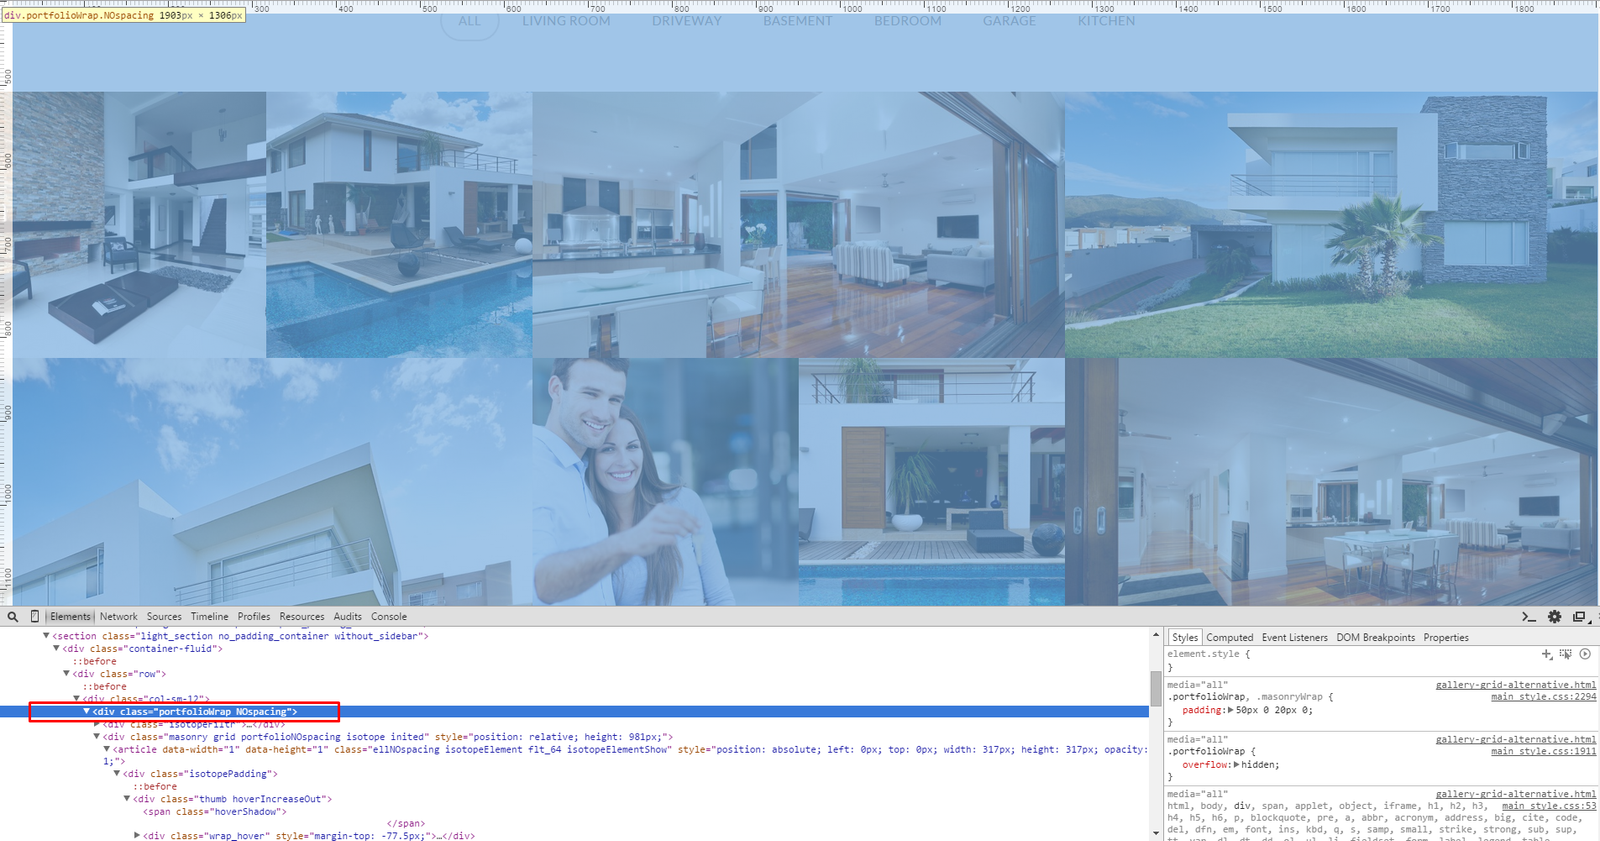This screenshot has height=841, width=1600.
Task: Open the Event Listeners tab
Action: tap(1294, 638)
